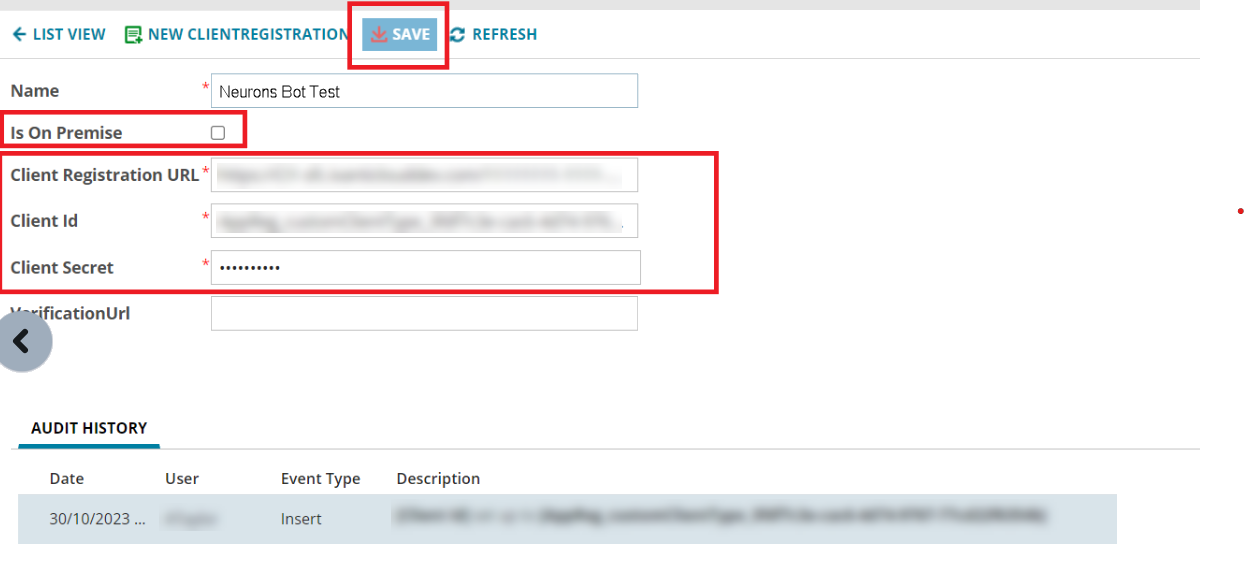This screenshot has height=583, width=1245.
Task: Click the New ClientRegistration document icon
Action: (133, 35)
